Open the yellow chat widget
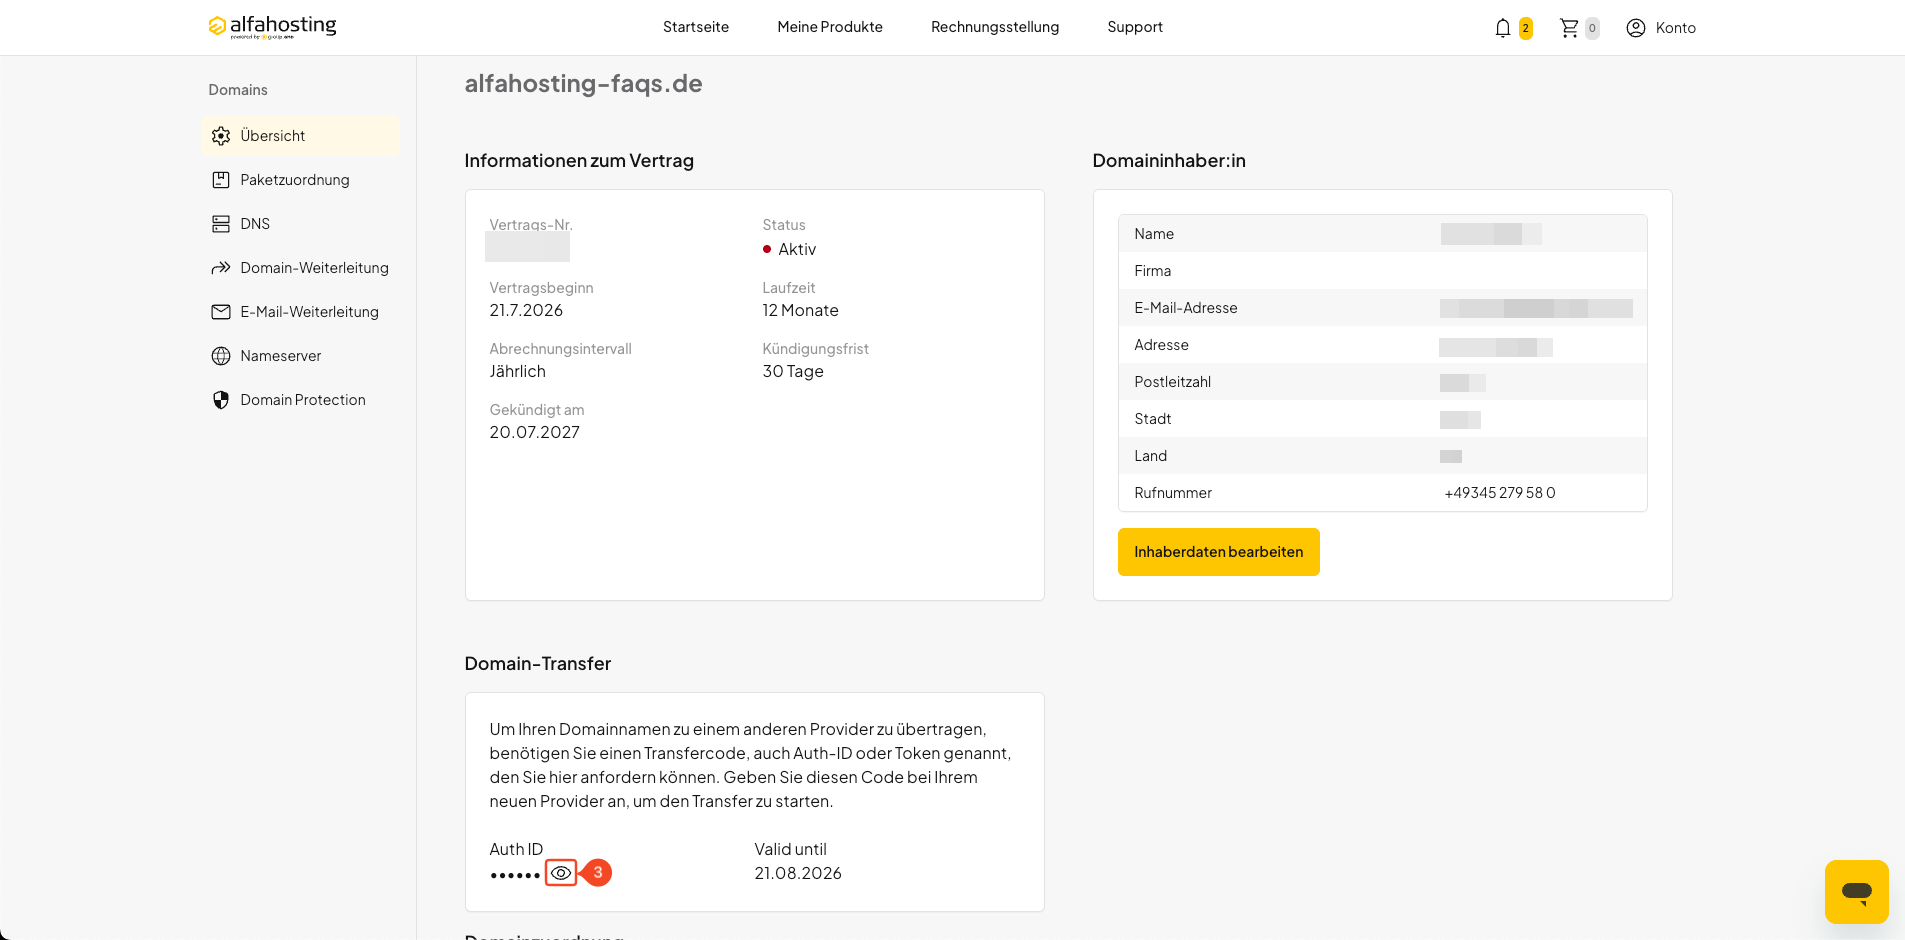Image resolution: width=1905 pixels, height=940 pixels. [x=1857, y=892]
